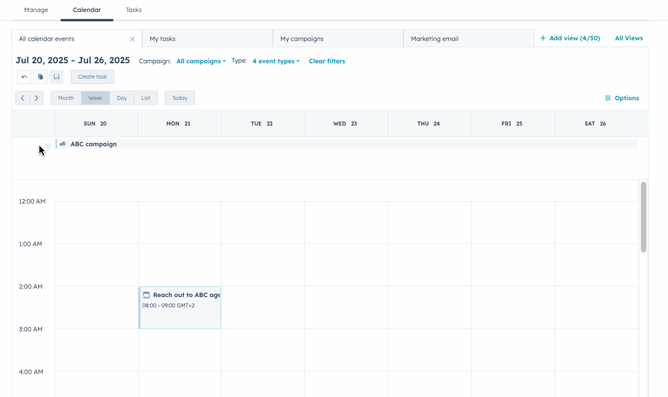Click the 4:00 AM time label
The image size is (668, 397).
tap(31, 371)
